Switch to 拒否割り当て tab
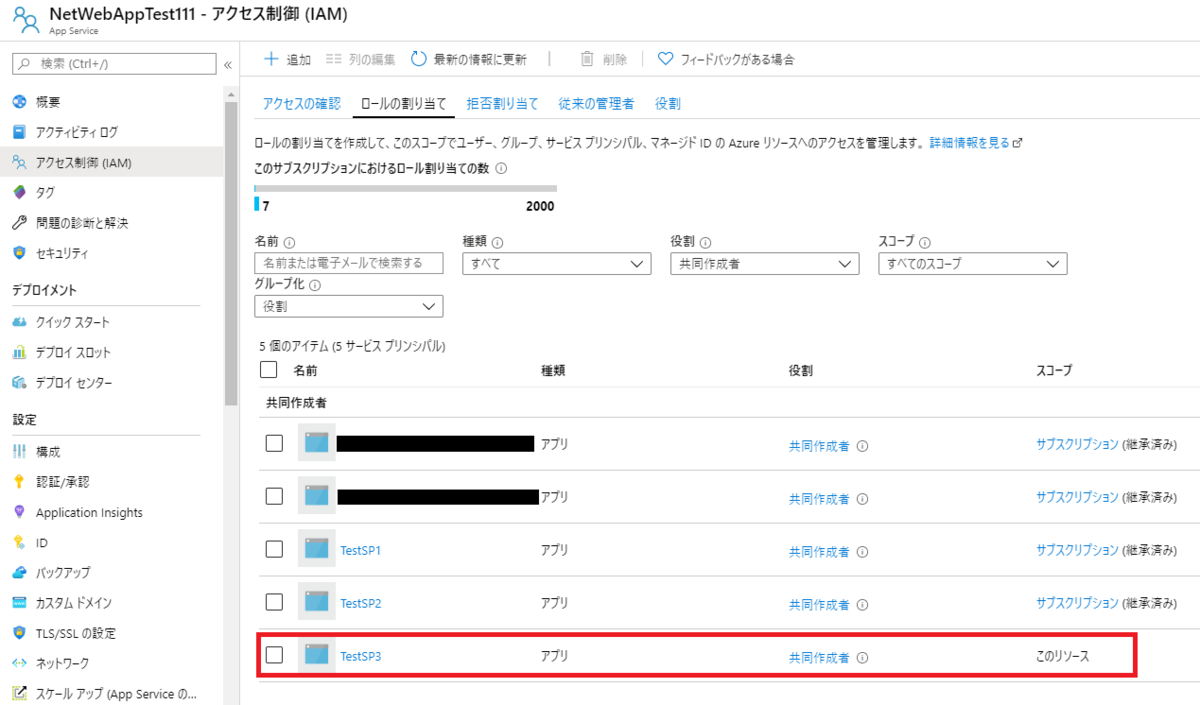 coord(502,103)
